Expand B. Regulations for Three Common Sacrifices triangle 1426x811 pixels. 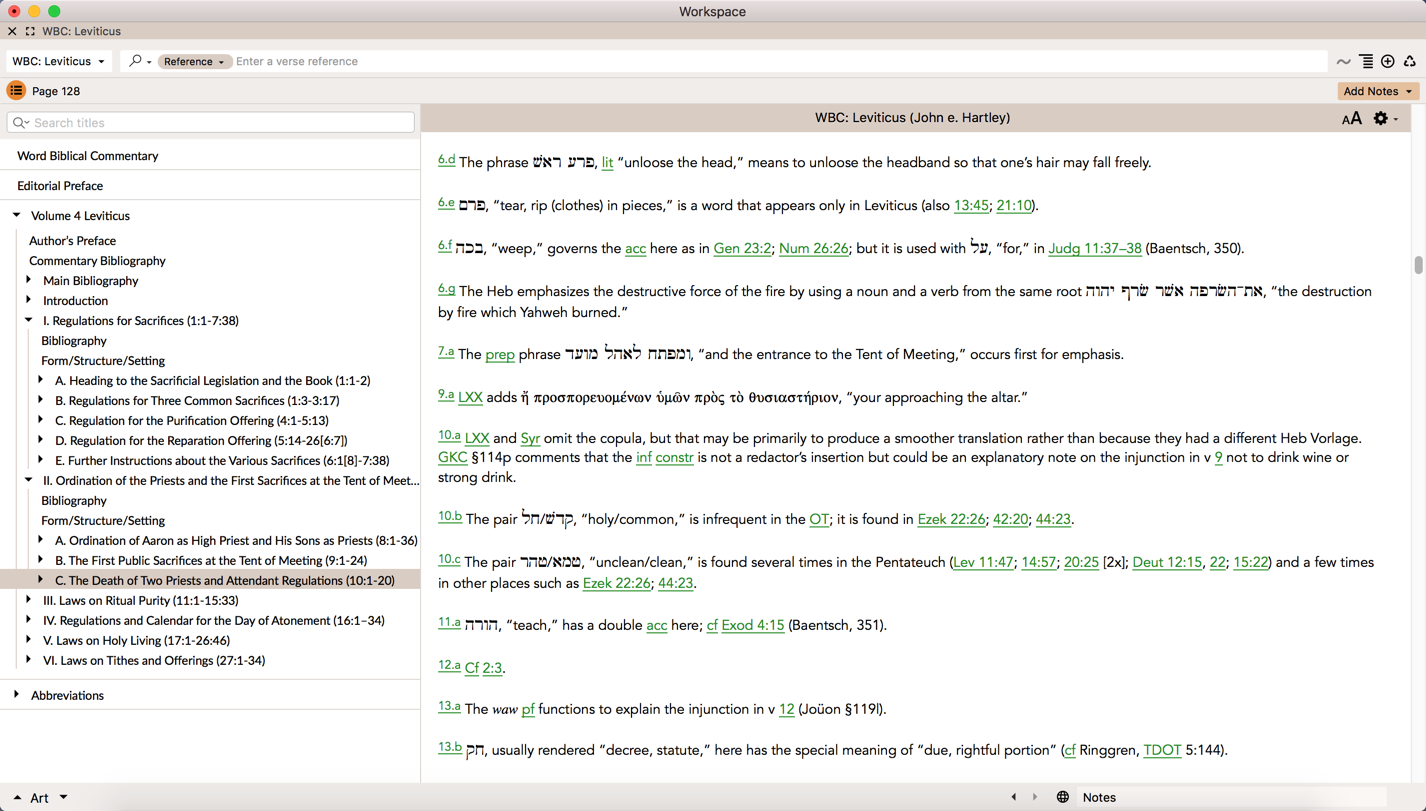click(41, 400)
